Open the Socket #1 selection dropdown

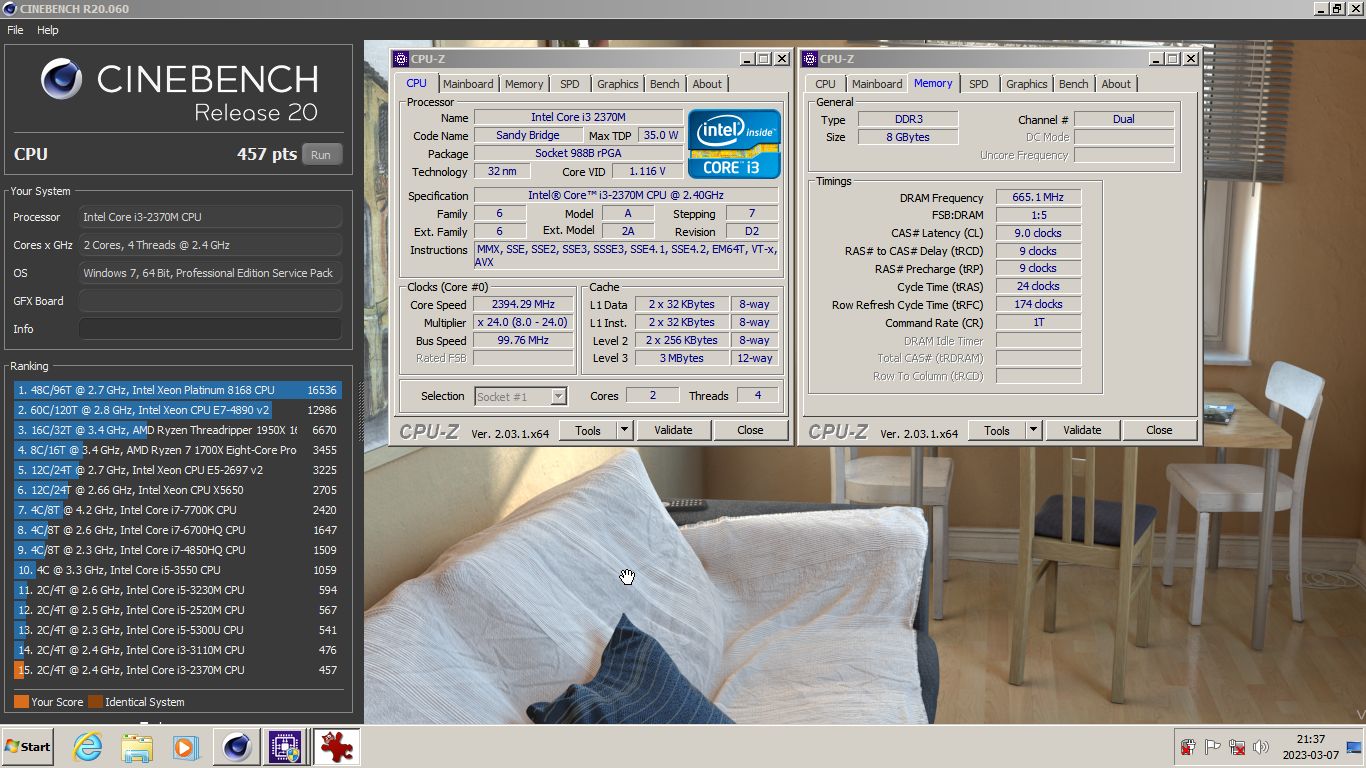[x=521, y=396]
